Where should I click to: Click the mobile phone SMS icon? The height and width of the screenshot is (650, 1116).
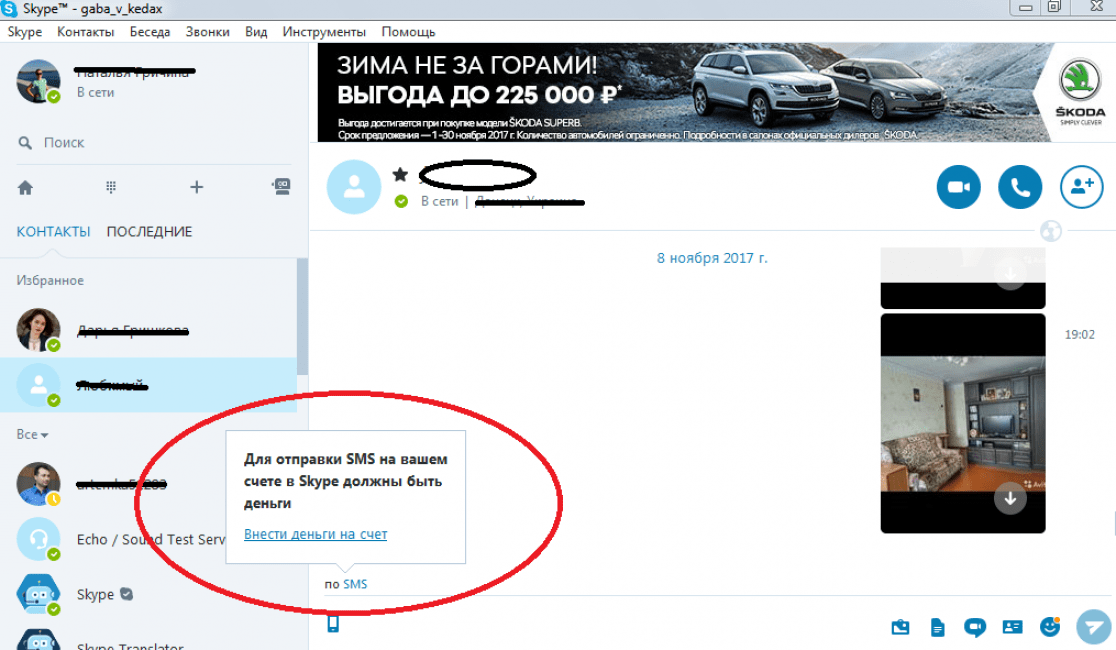tap(333, 624)
